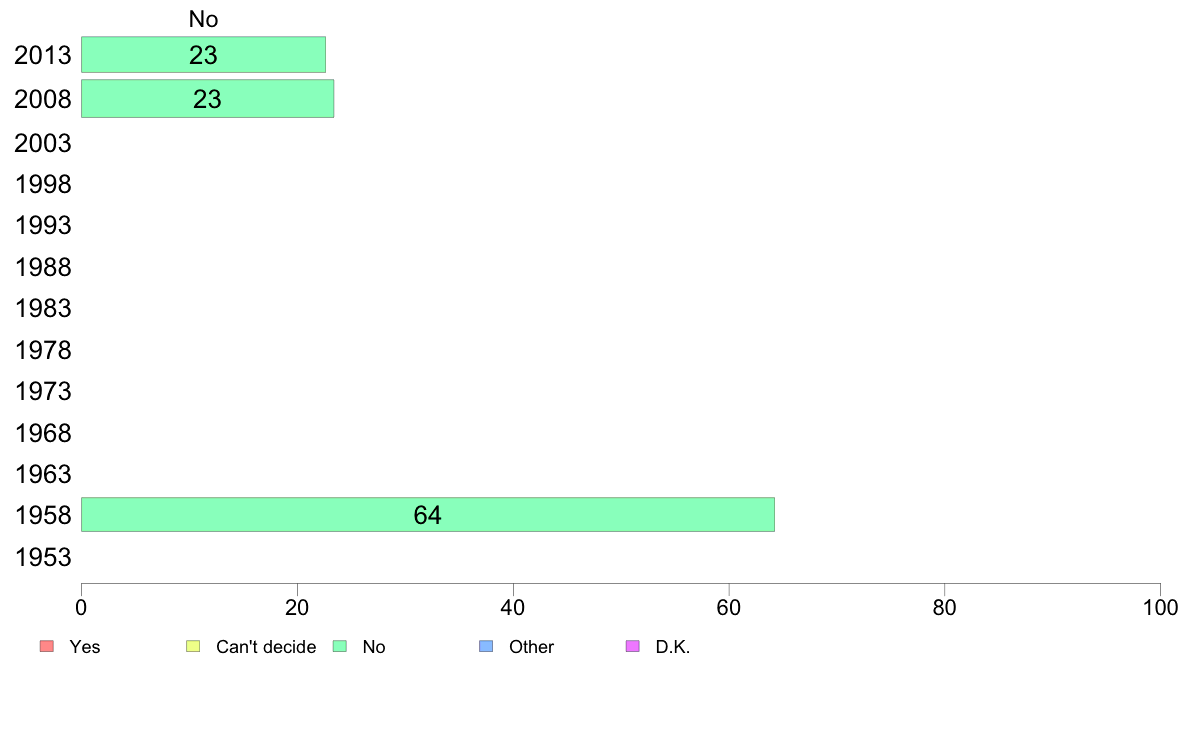Click the 2003 year label
Image resolution: width=1188 pixels, height=736 pixels.
43,143
